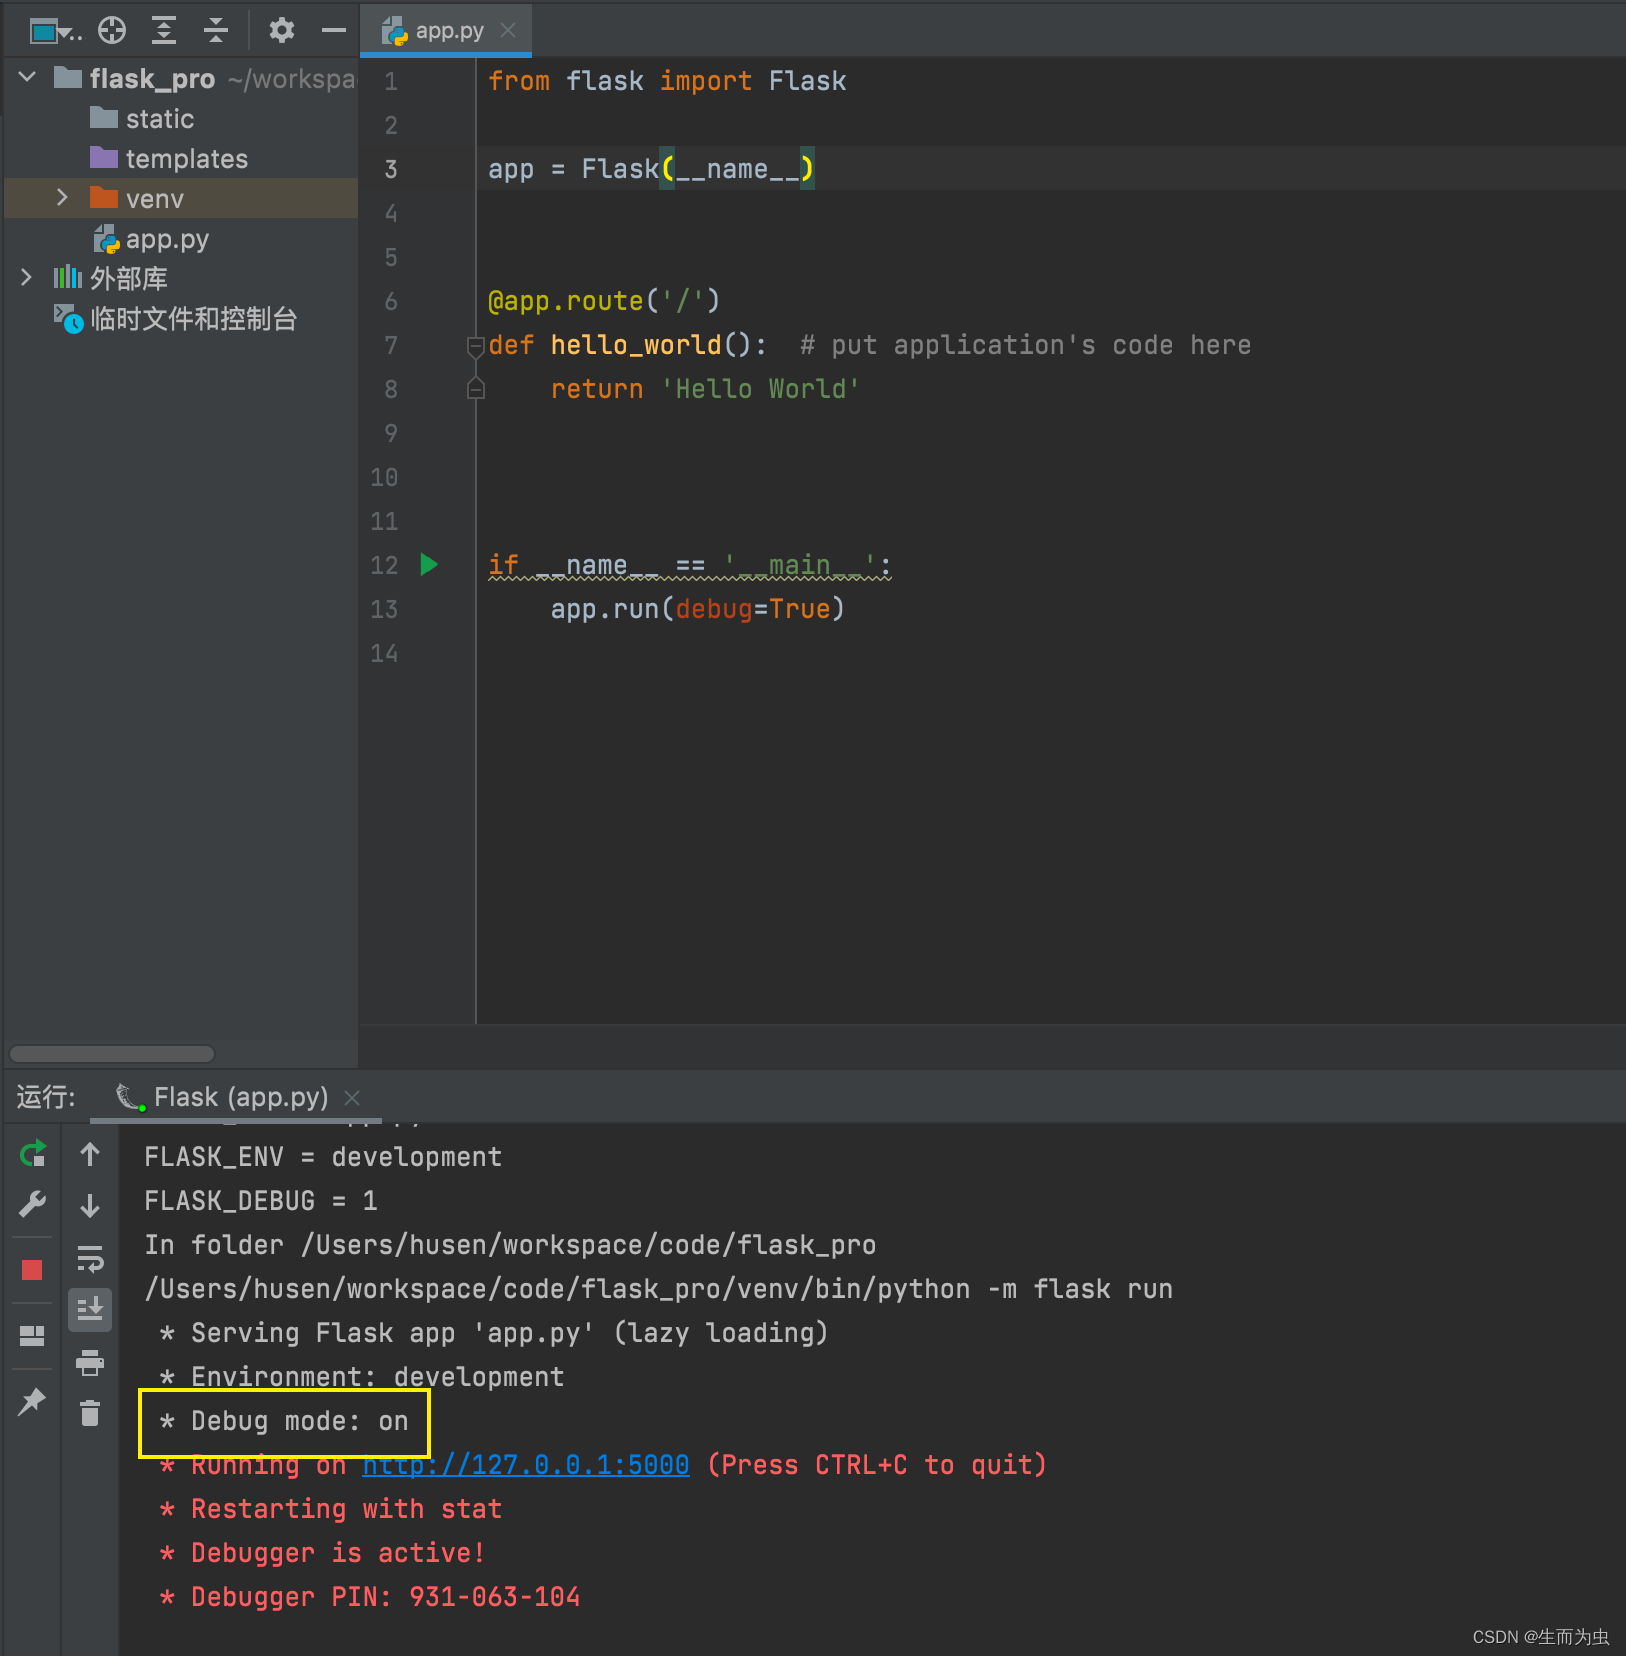Close the app.py editor tab
The width and height of the screenshot is (1626, 1656).
tap(508, 31)
